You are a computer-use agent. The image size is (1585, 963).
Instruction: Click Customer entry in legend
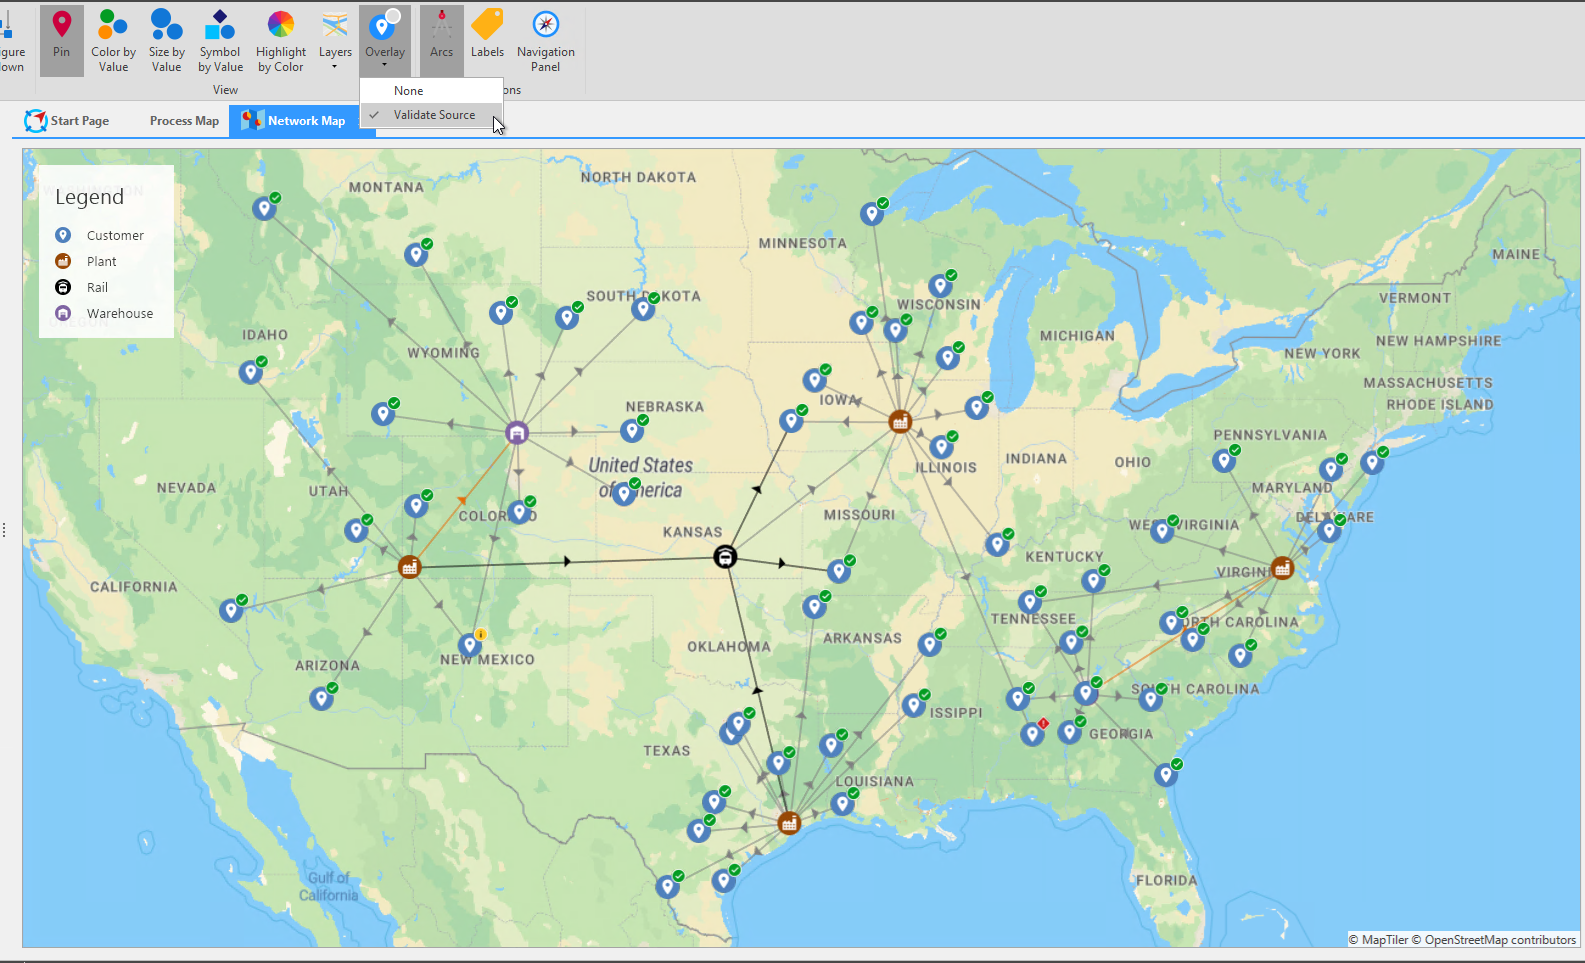coord(100,235)
